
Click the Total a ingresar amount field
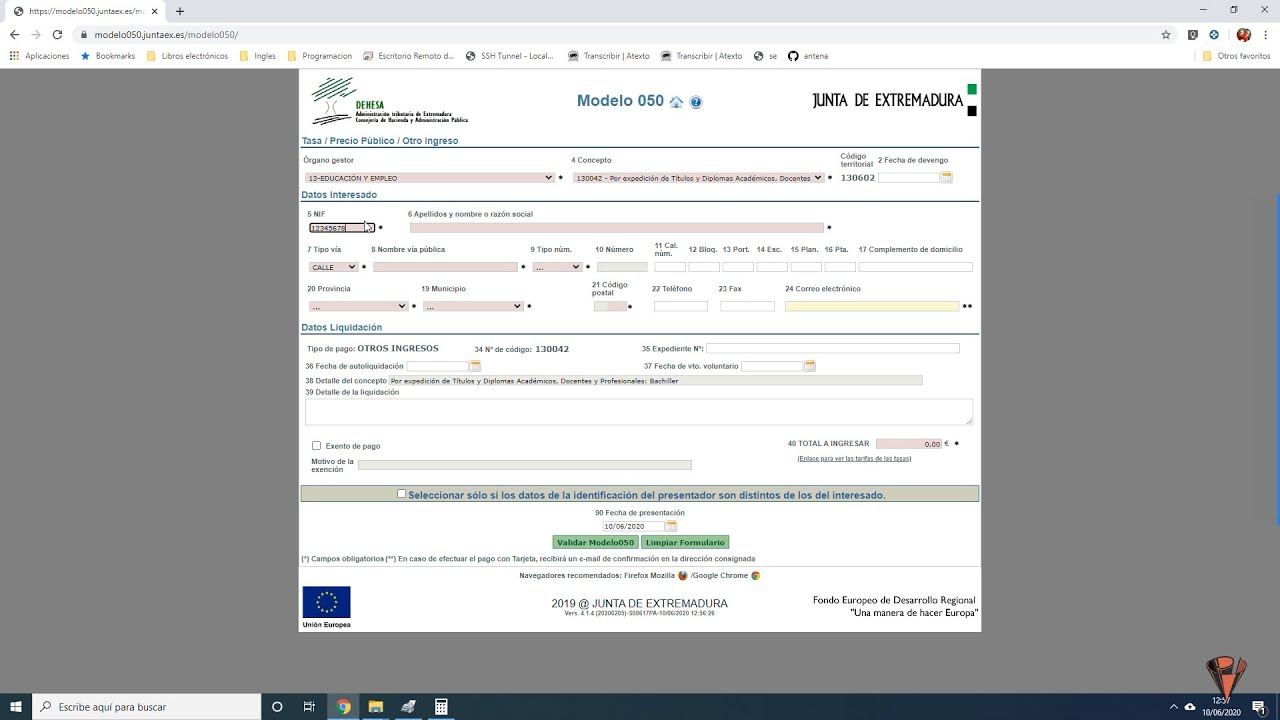909,444
